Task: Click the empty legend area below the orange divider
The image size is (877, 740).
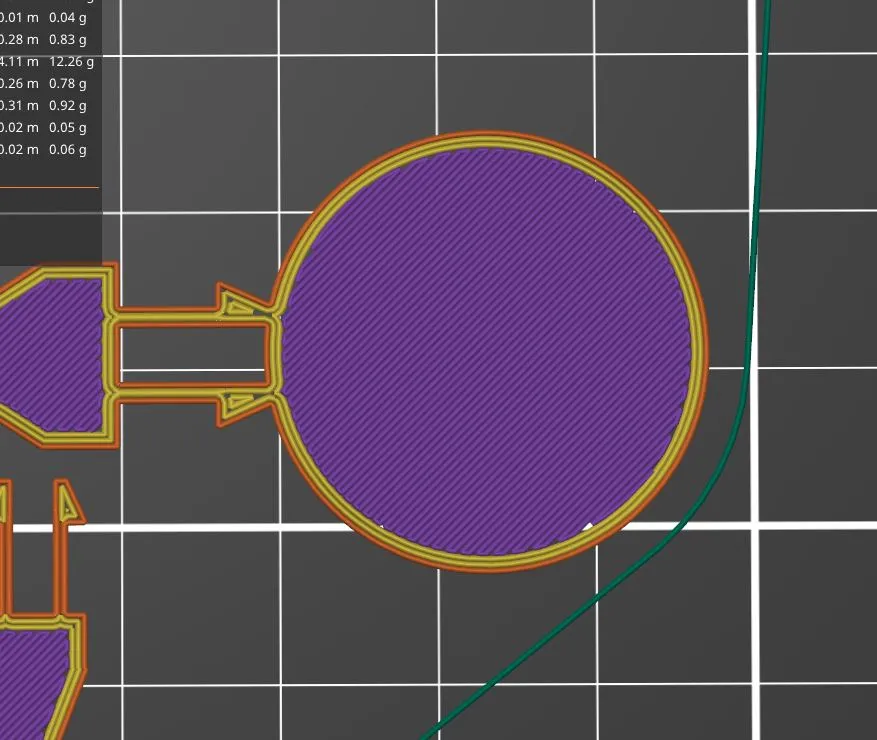Action: pos(50,225)
